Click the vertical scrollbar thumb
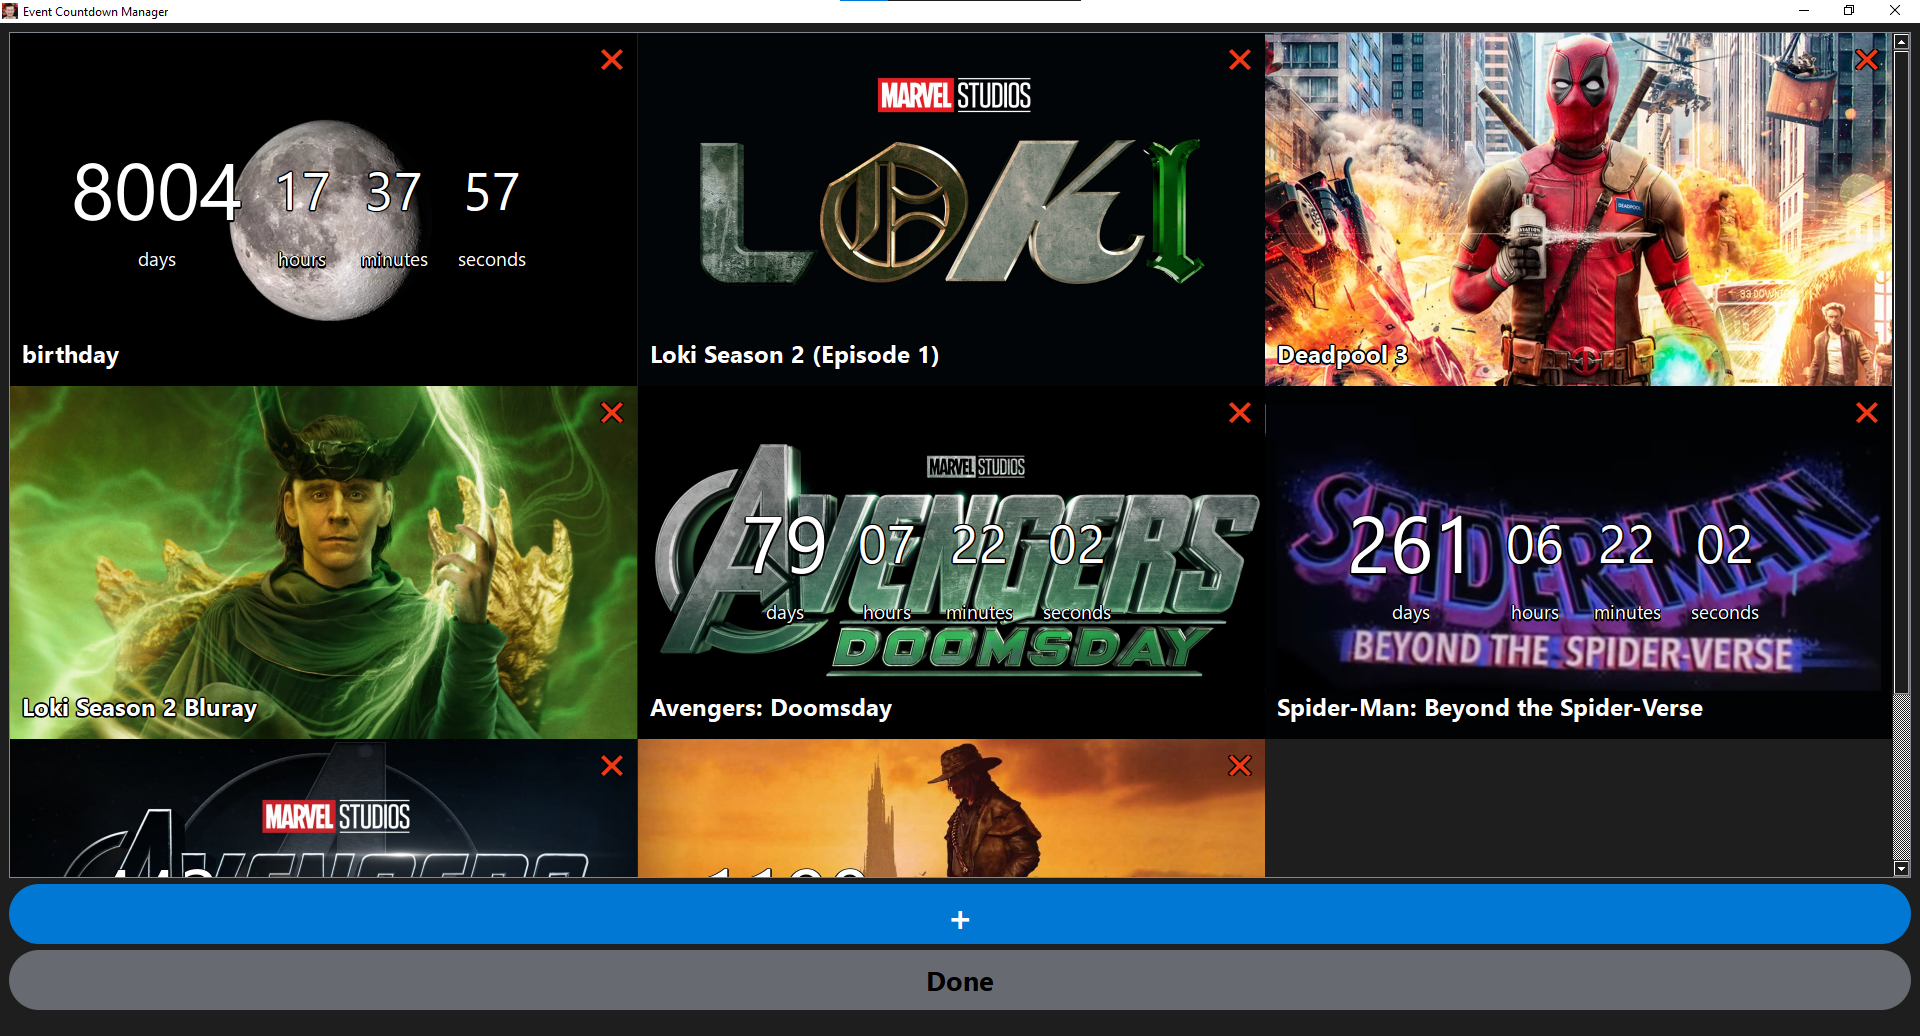Screen dimensions: 1920x1036 click(1901, 370)
